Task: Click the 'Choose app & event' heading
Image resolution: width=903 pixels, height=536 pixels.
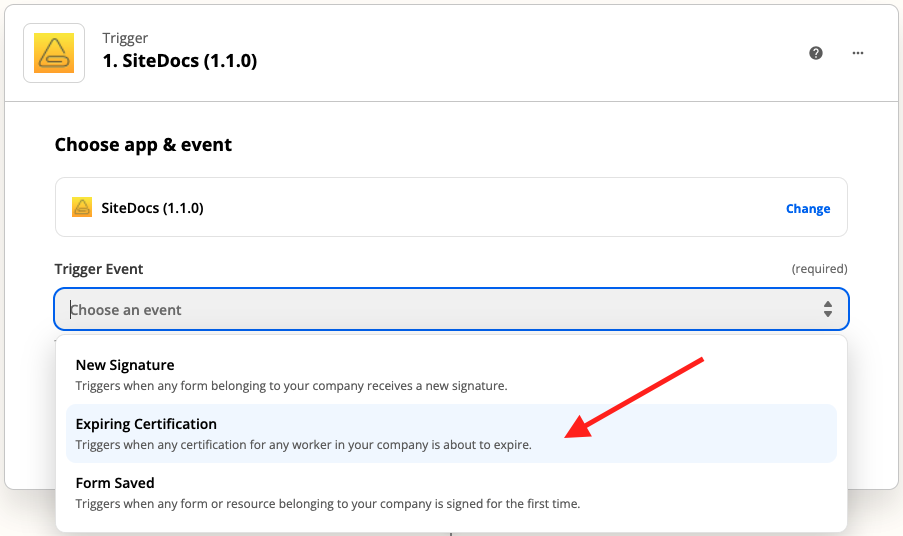Action: pyautogui.click(x=143, y=145)
